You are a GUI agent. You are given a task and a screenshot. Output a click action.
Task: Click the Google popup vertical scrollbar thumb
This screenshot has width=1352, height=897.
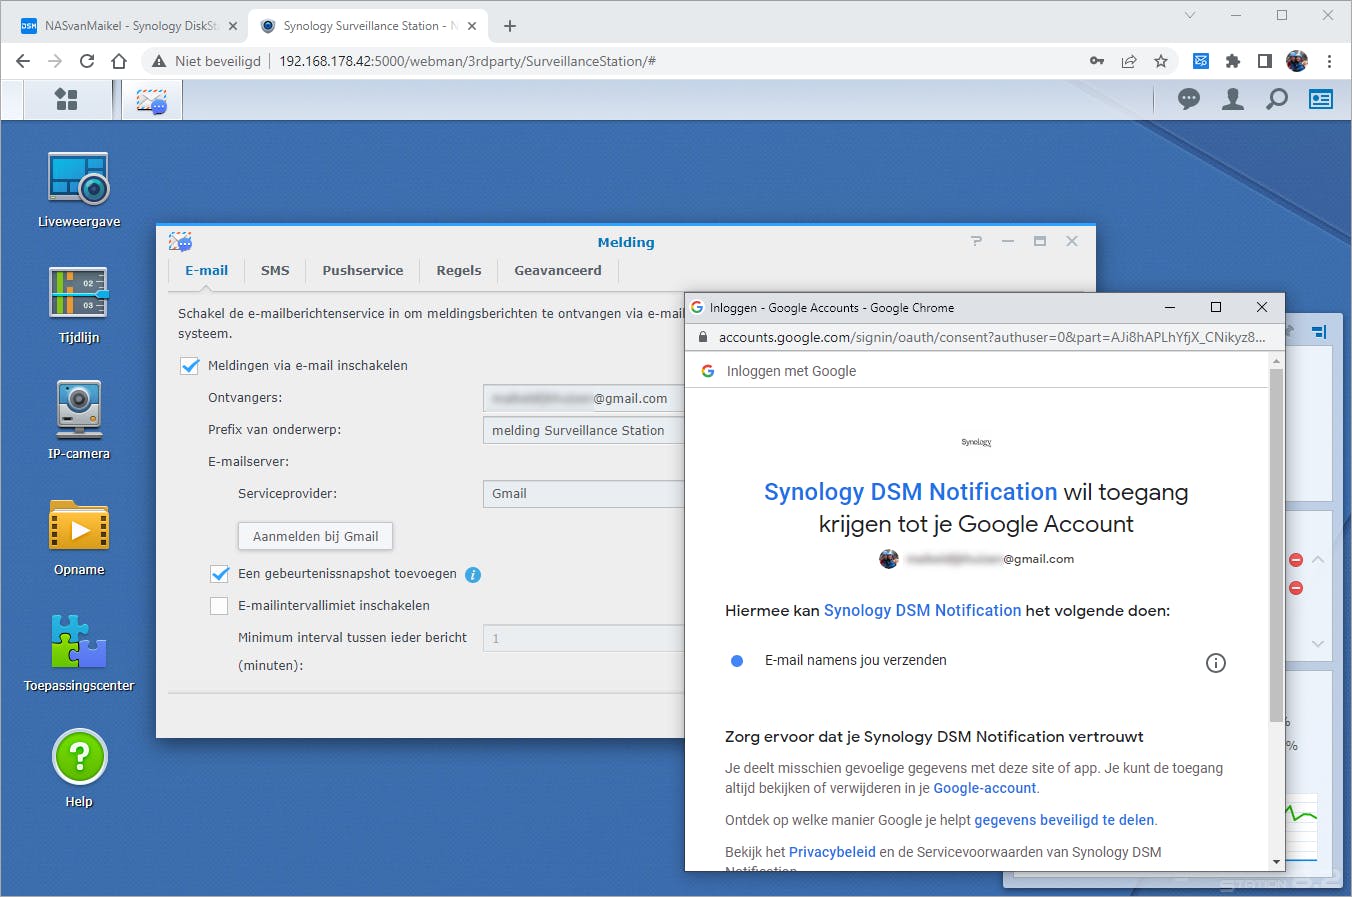tap(1276, 544)
